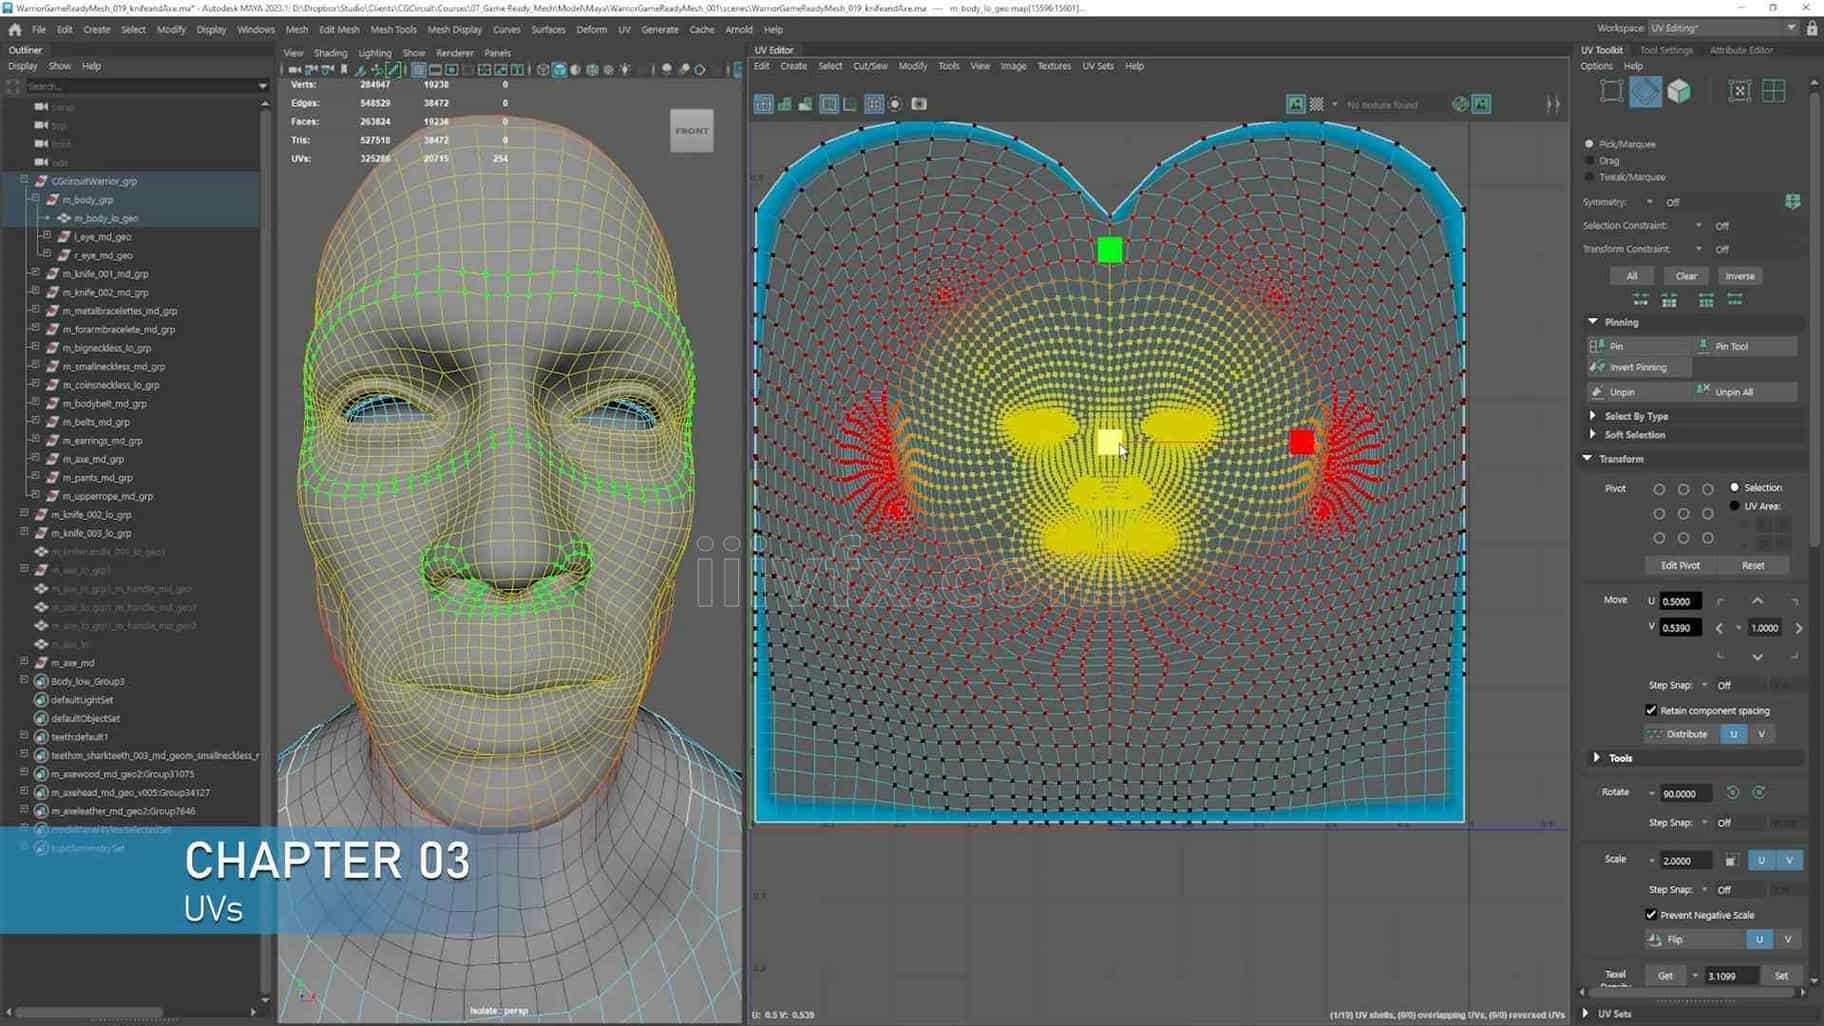The height and width of the screenshot is (1026, 1824).
Task: Expand the Select By Type section
Action: [1593, 416]
